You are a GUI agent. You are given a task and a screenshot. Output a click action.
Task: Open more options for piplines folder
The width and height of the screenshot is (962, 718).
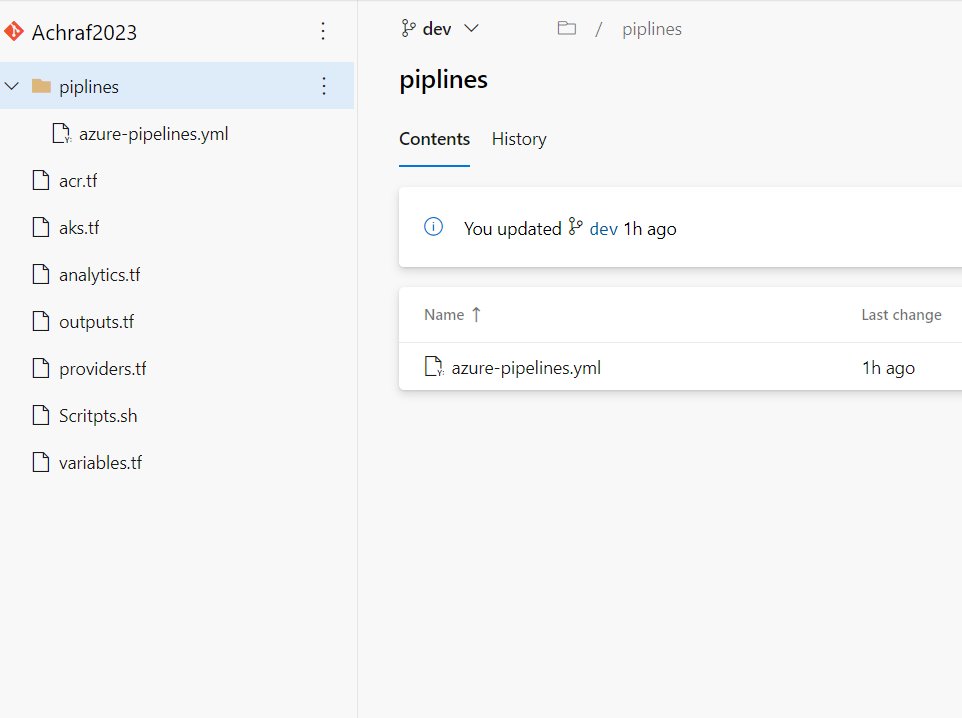pos(323,86)
